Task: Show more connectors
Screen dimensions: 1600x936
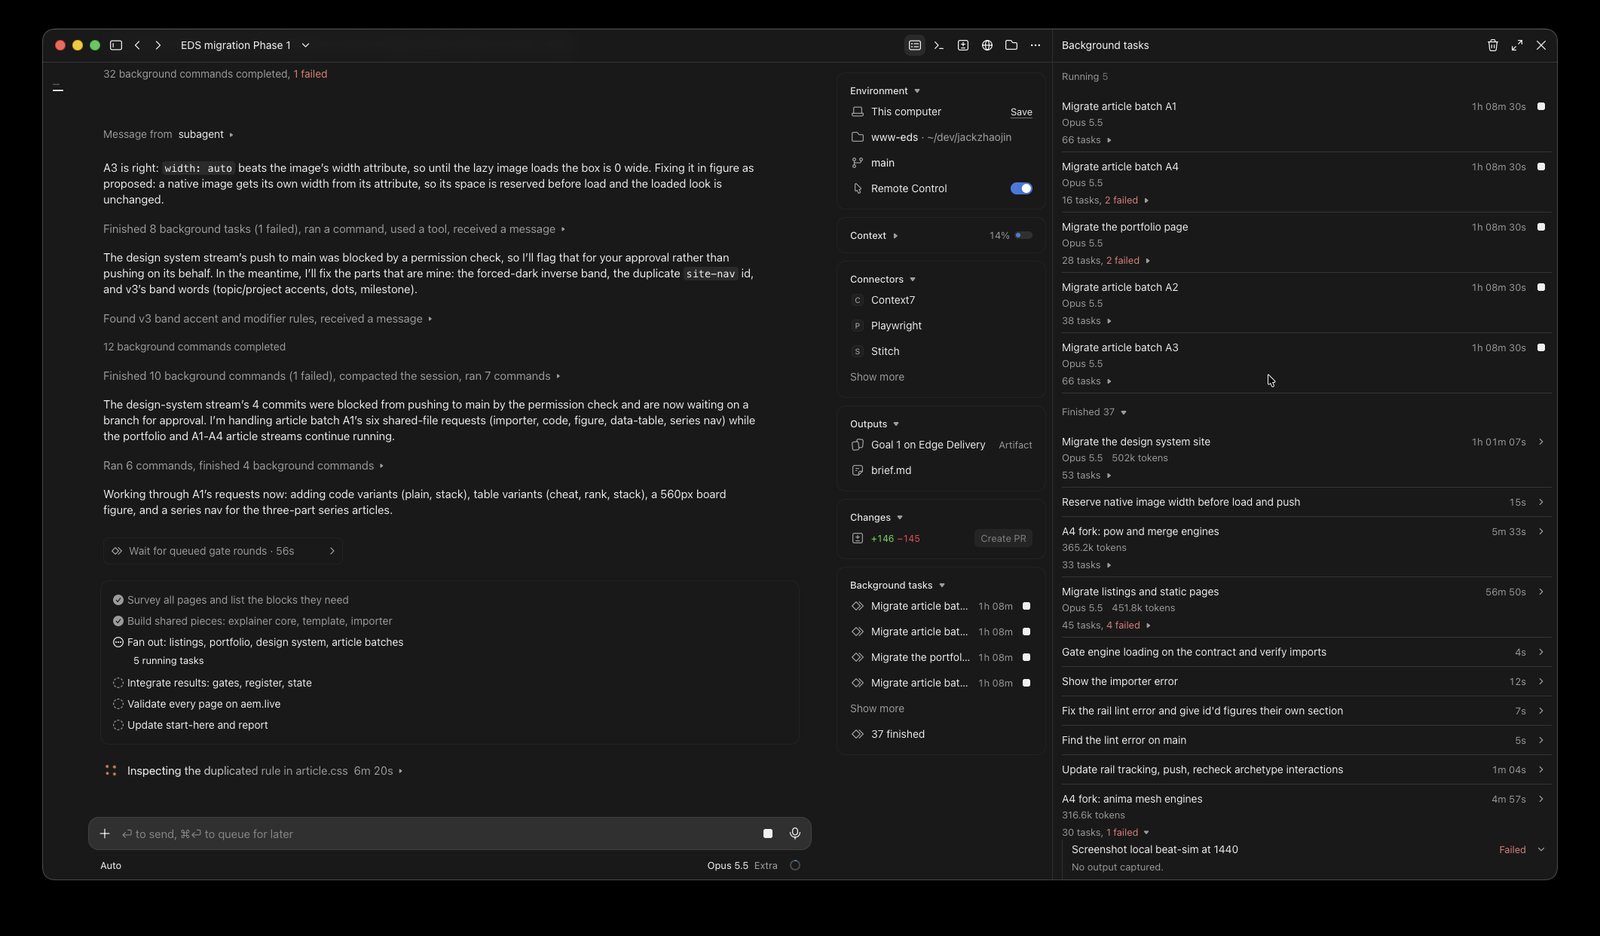Action: click(x=877, y=377)
